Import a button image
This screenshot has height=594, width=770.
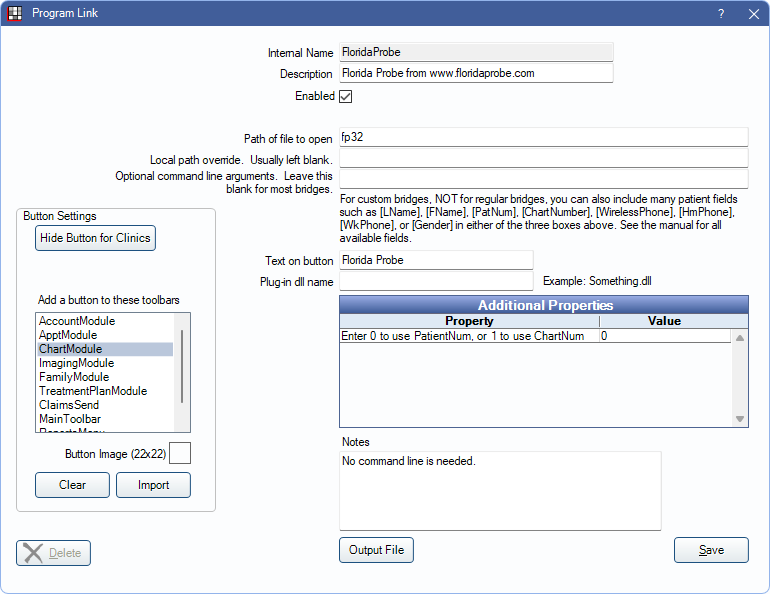pyautogui.click(x=153, y=485)
